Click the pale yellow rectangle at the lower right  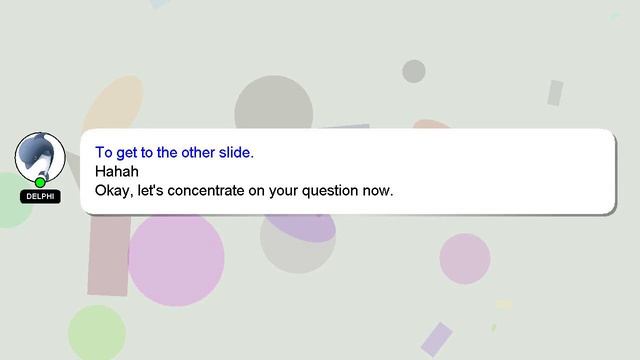[x=504, y=304]
